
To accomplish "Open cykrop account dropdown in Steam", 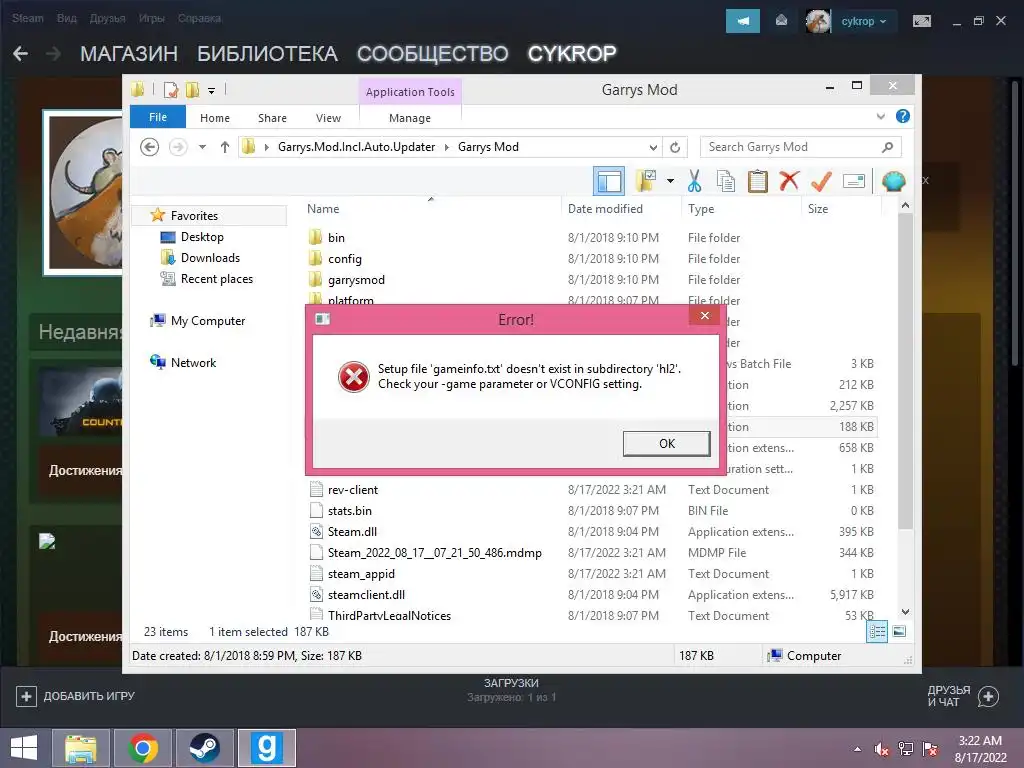I will (x=863, y=22).
